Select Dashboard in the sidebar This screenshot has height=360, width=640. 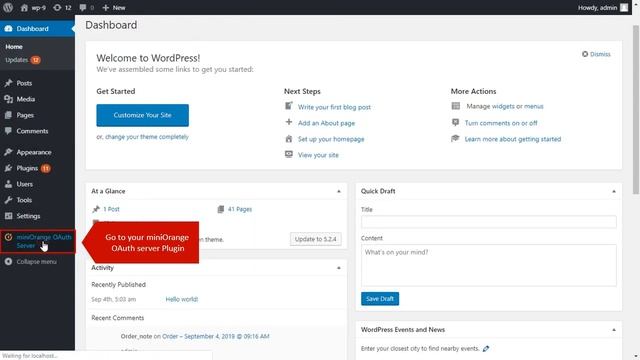pyautogui.click(x=37, y=29)
